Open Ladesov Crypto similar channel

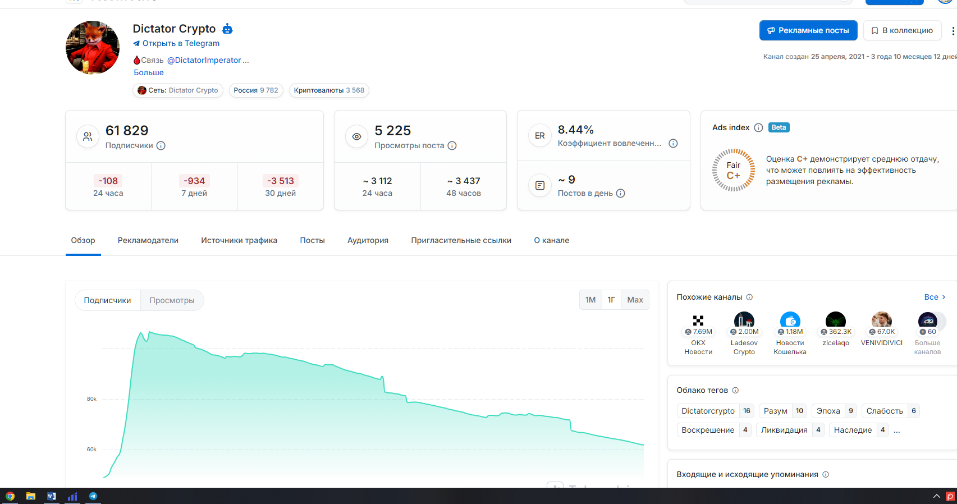coord(744,333)
